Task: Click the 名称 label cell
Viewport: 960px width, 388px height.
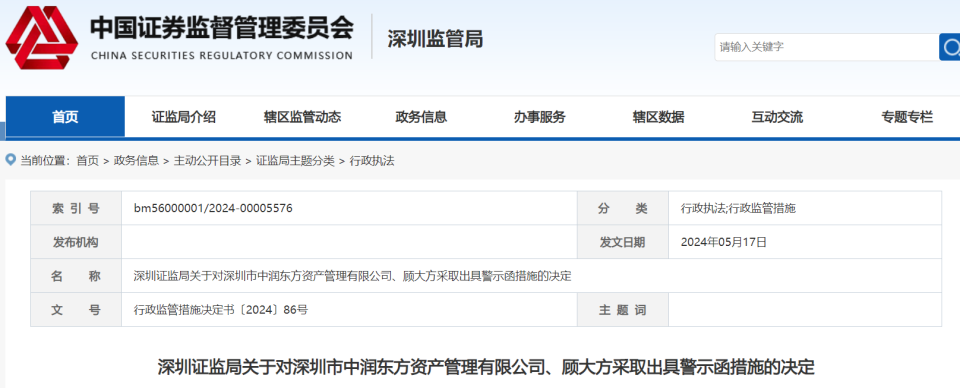Action: pyautogui.click(x=76, y=275)
